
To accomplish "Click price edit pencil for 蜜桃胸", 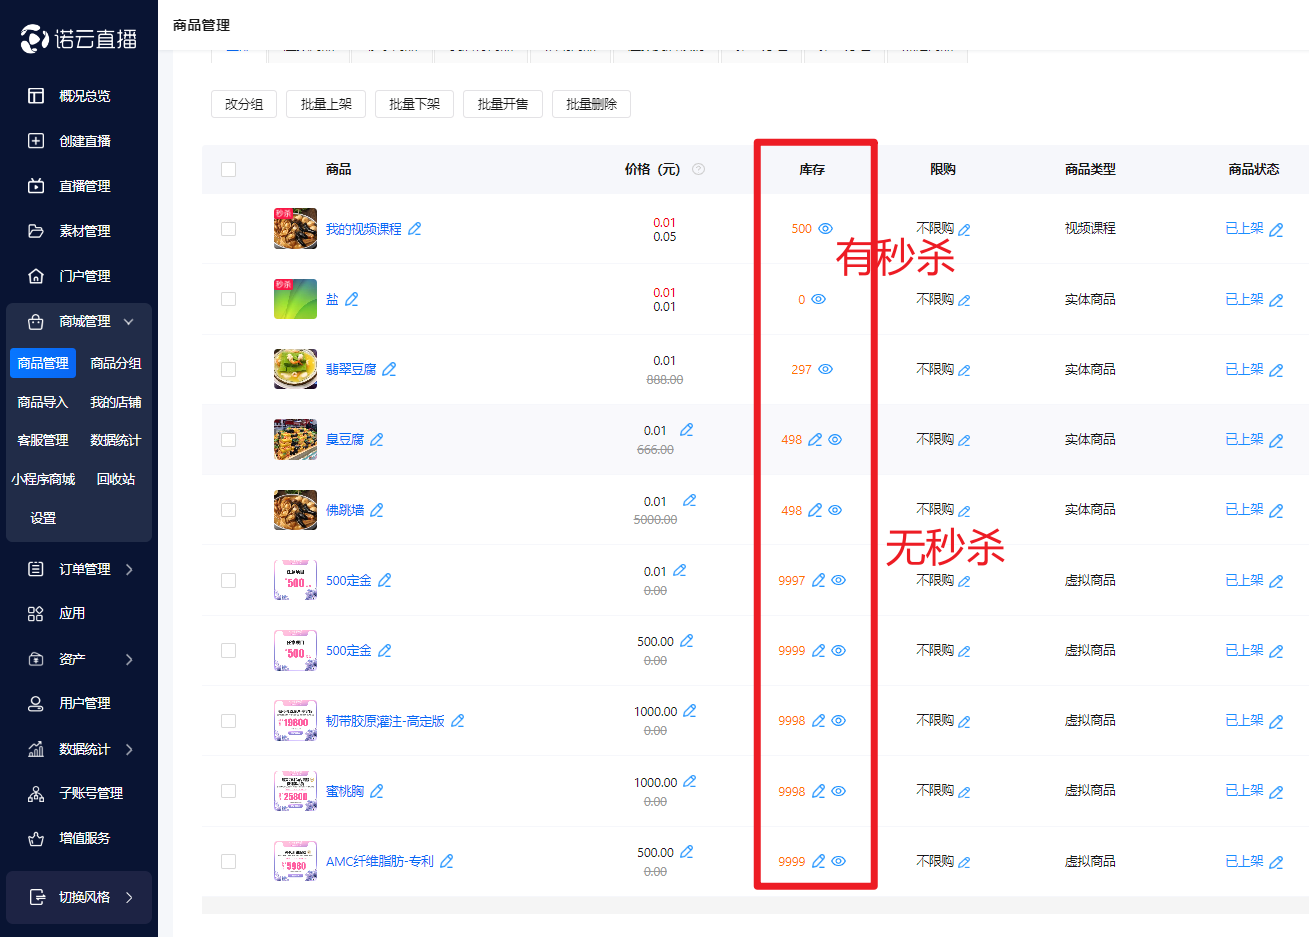I will coord(689,782).
